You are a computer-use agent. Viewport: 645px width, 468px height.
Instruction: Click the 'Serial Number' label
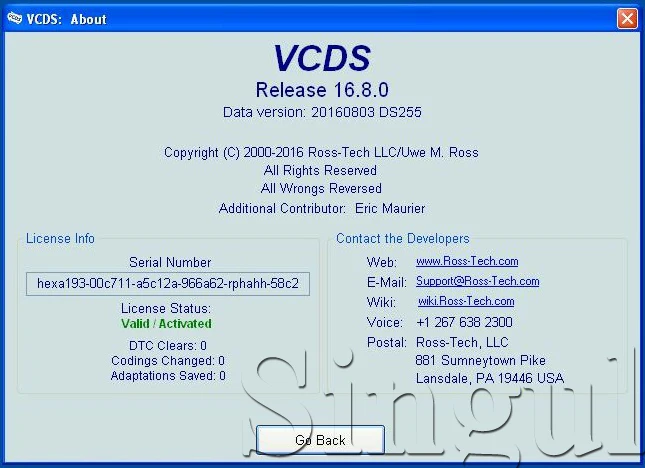tap(170, 262)
